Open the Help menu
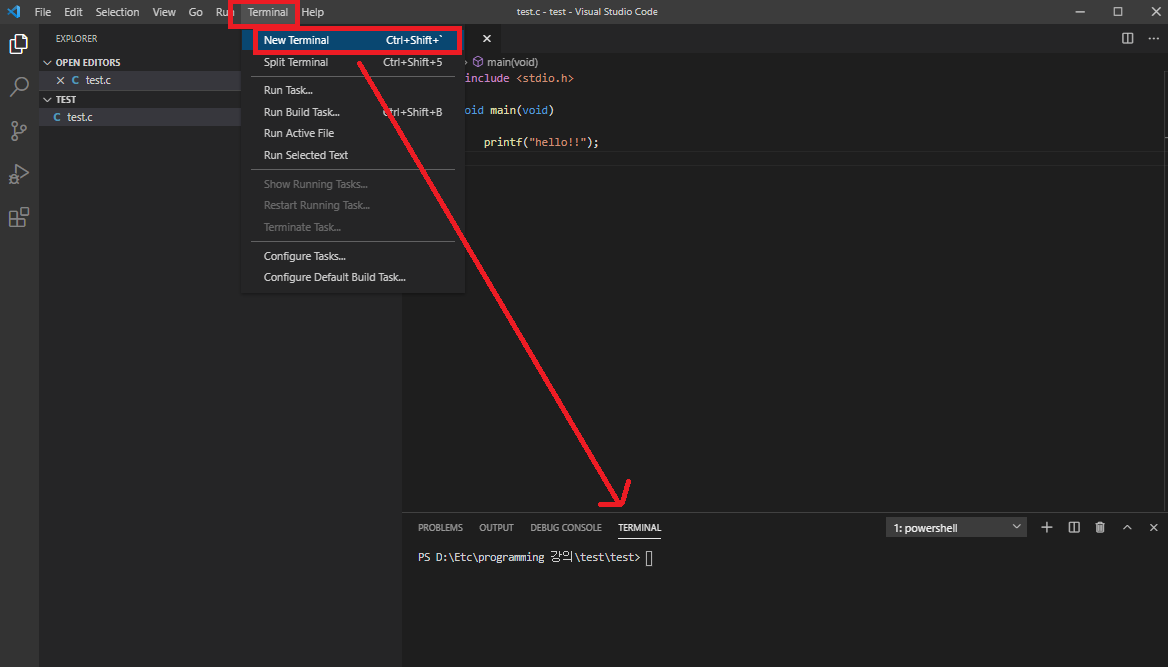 click(x=313, y=12)
